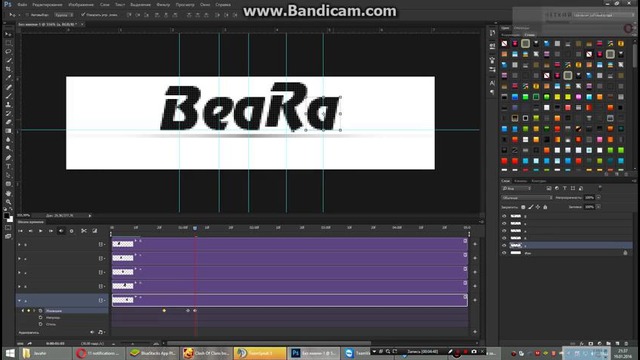Hide the topmost layer in Layers panel
640x360 pixels.
504,216
